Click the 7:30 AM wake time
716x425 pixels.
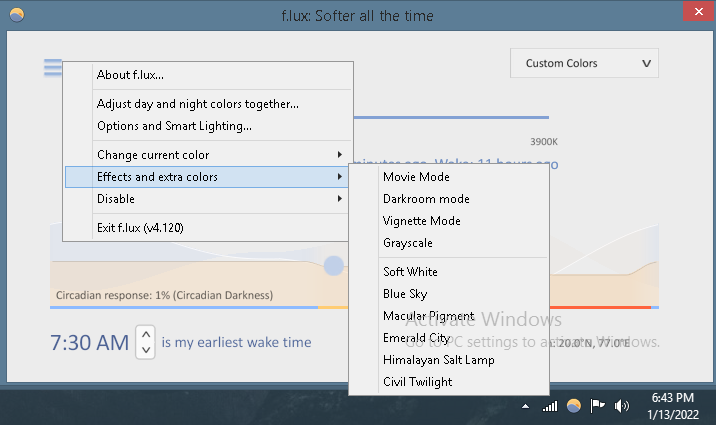[90, 343]
